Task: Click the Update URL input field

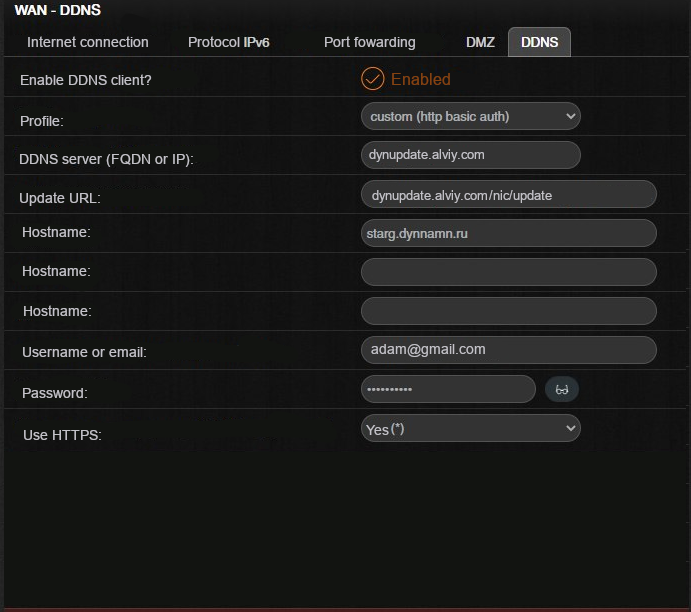Action: (509, 194)
